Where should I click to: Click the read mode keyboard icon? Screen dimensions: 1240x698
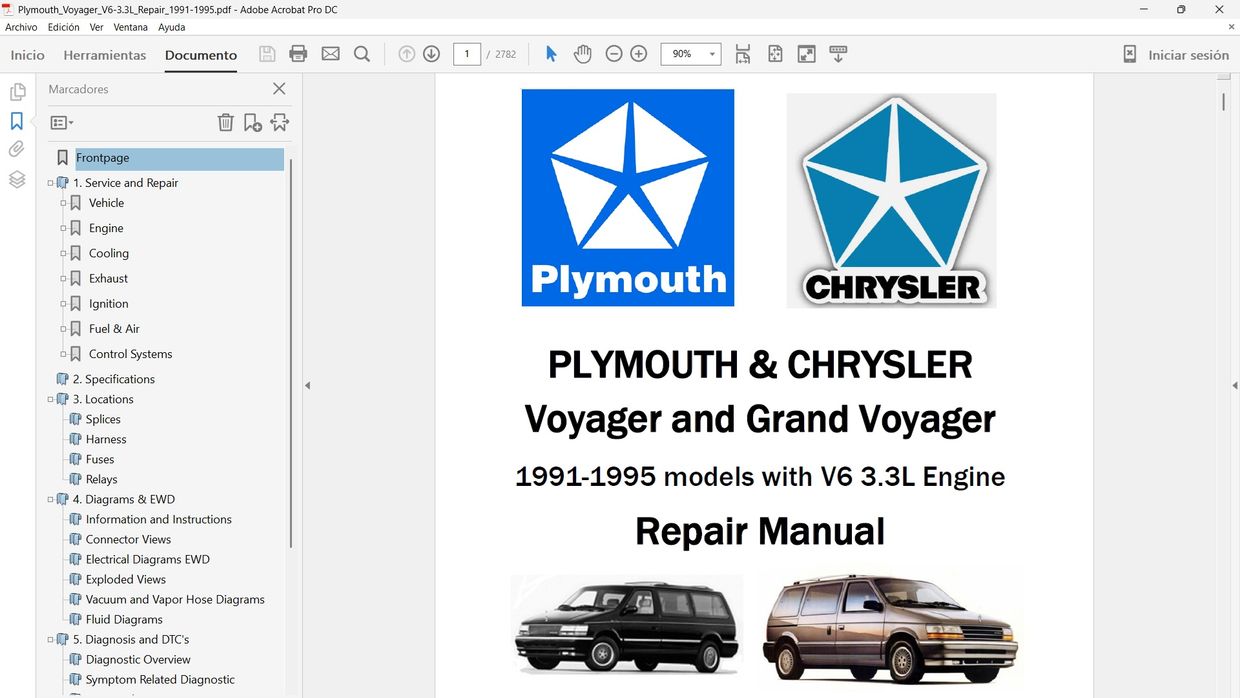(838, 54)
